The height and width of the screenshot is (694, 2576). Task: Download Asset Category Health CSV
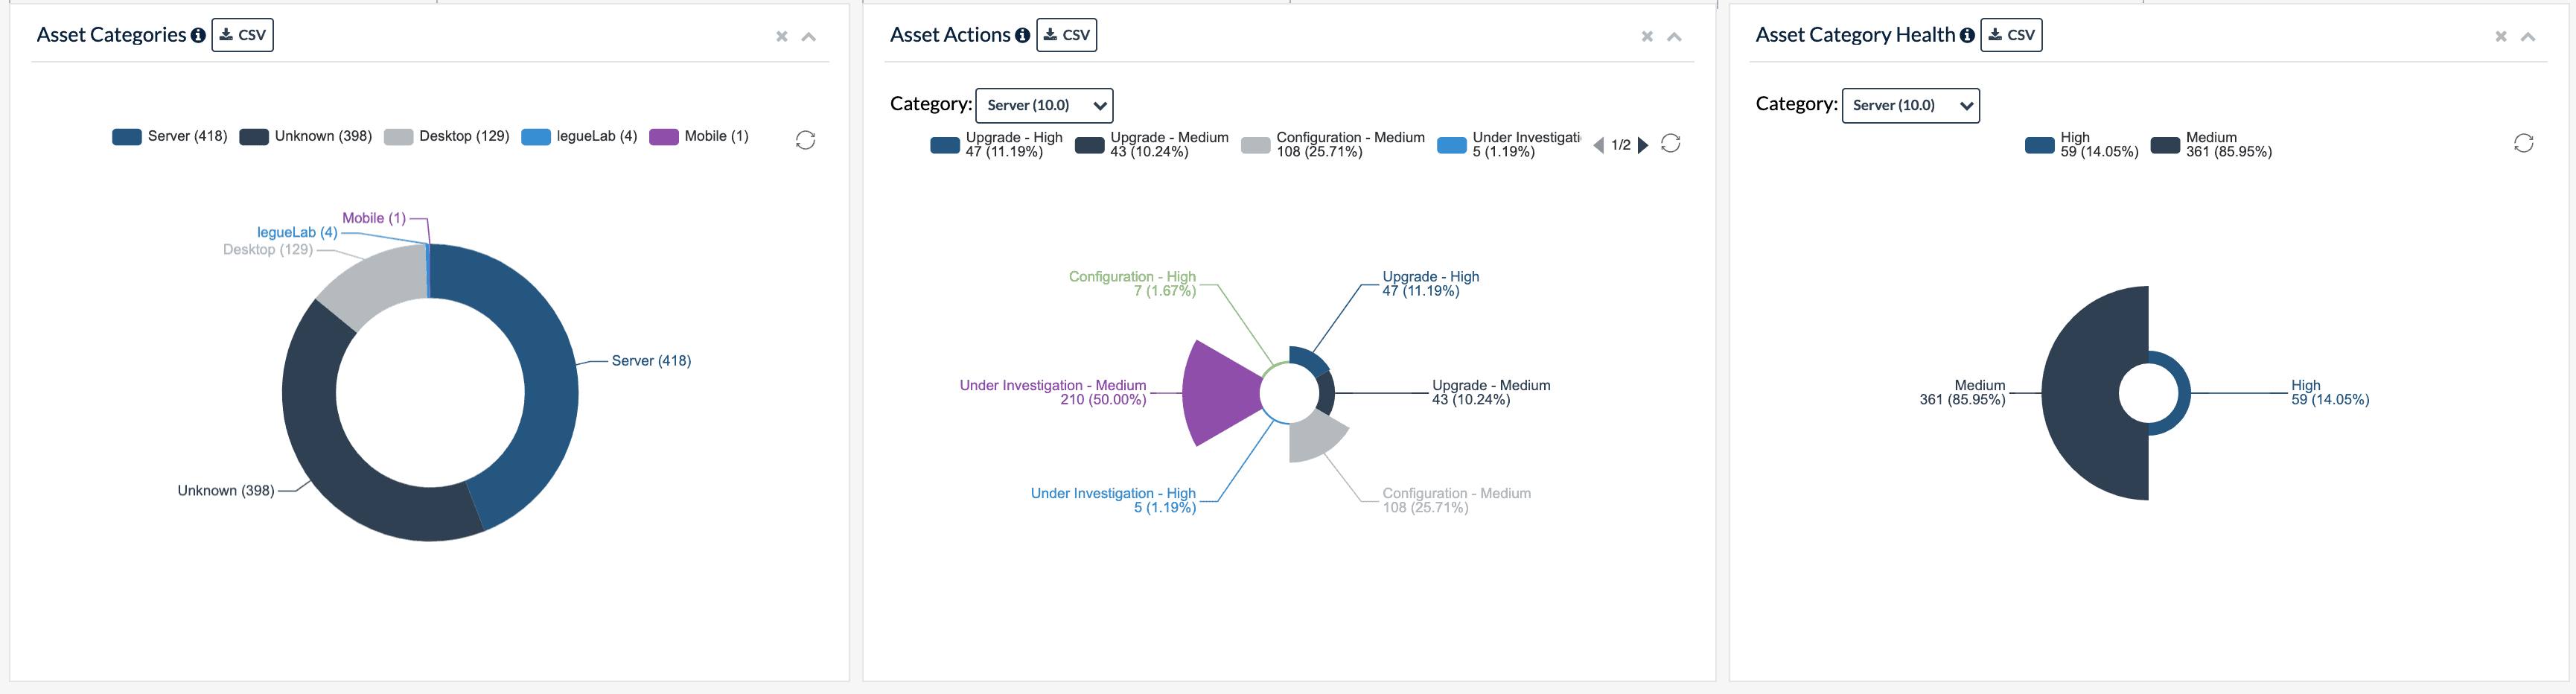[2011, 35]
